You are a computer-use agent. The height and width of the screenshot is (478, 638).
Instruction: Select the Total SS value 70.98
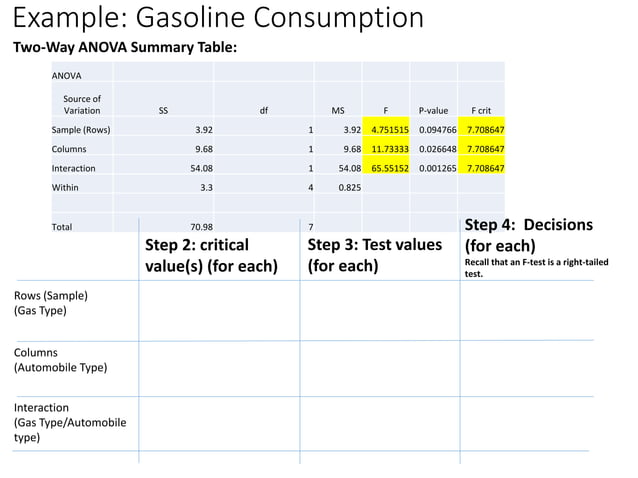coord(201,227)
